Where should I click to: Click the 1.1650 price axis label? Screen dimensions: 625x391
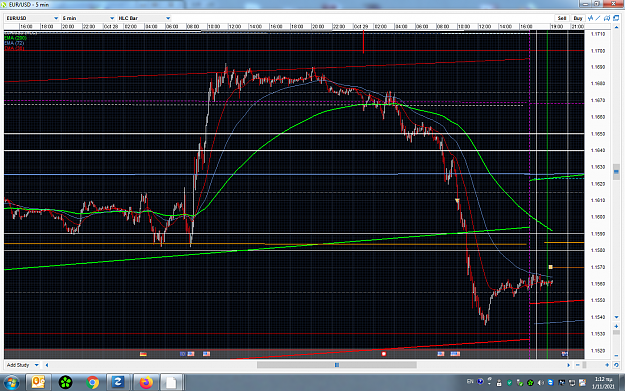(598, 134)
